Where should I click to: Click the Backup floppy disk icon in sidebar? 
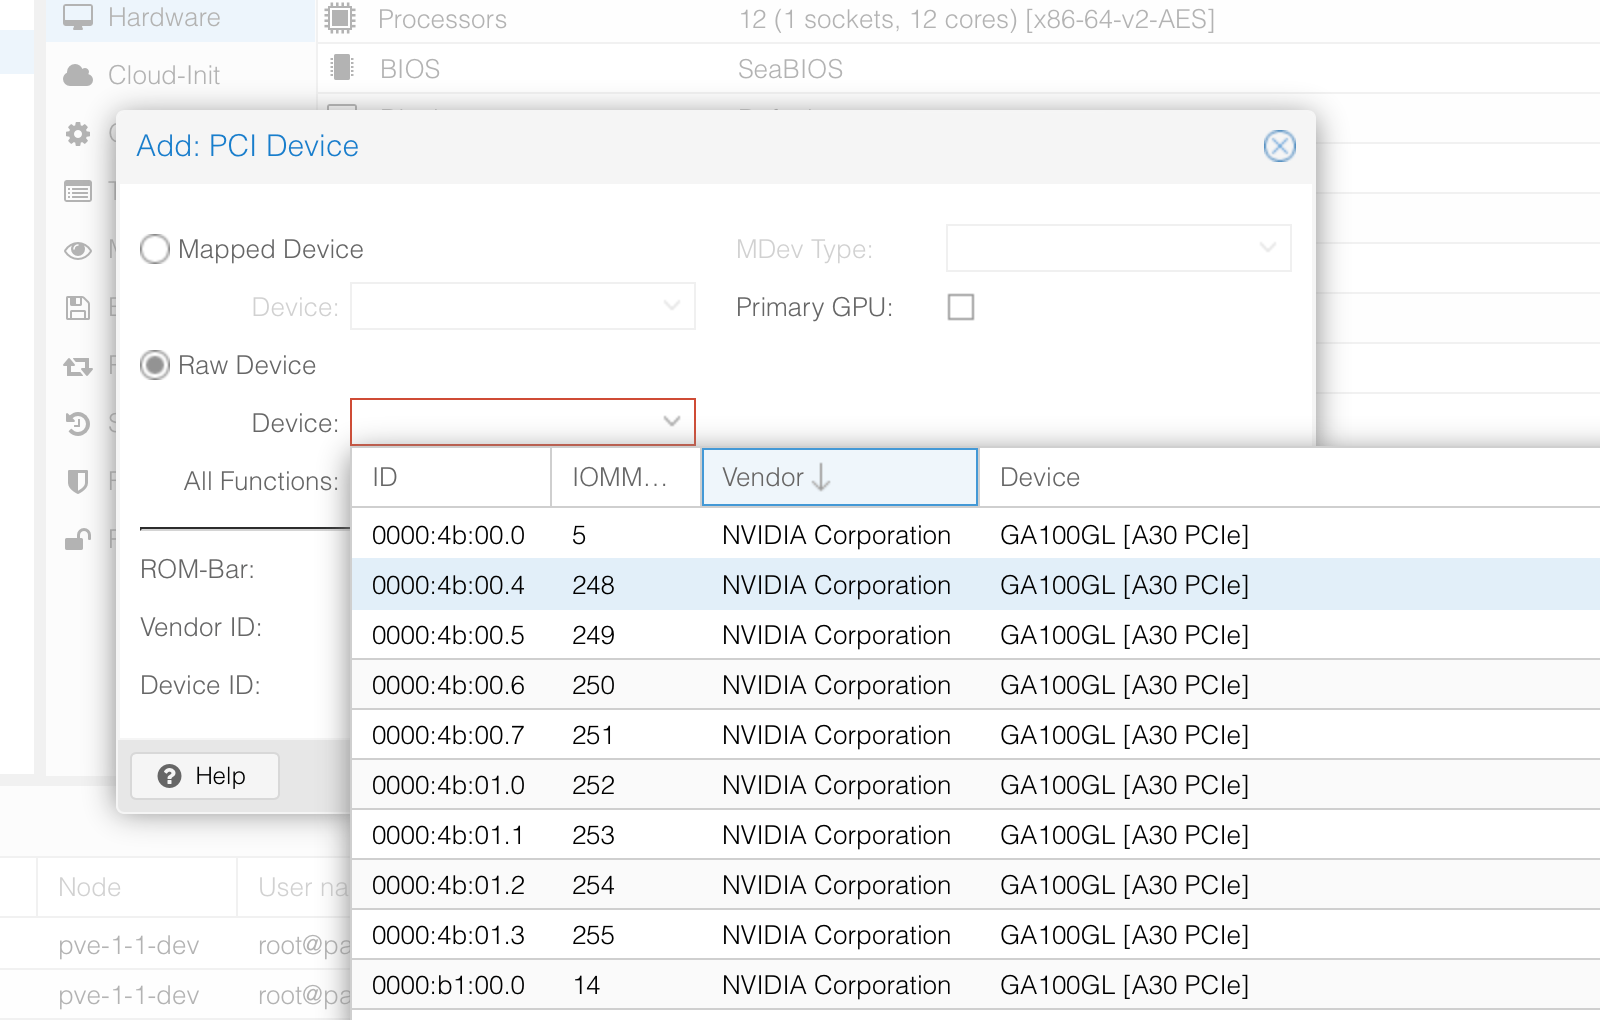click(78, 307)
